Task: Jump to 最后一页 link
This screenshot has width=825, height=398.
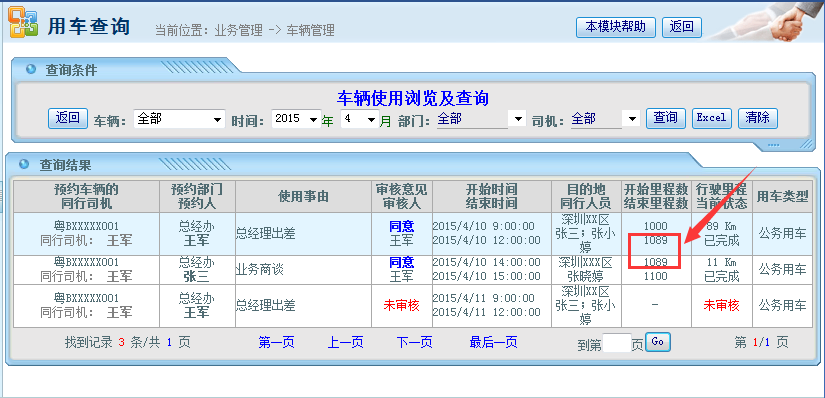Action: point(493,343)
